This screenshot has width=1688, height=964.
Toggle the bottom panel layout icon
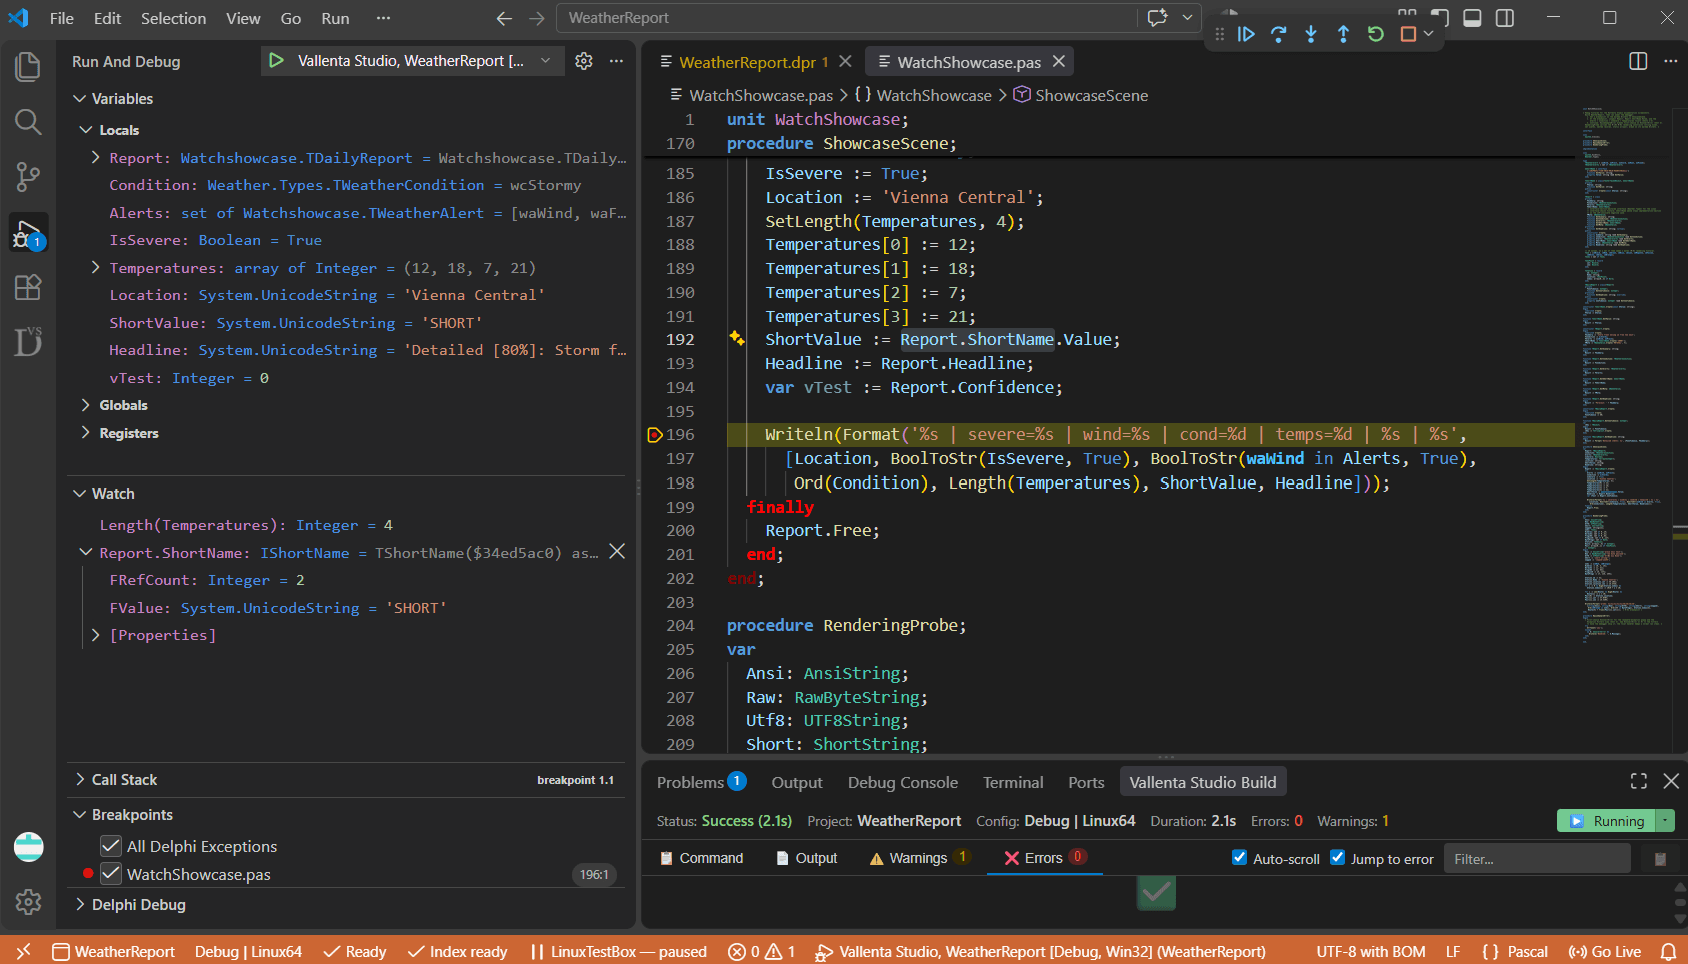point(1472,18)
